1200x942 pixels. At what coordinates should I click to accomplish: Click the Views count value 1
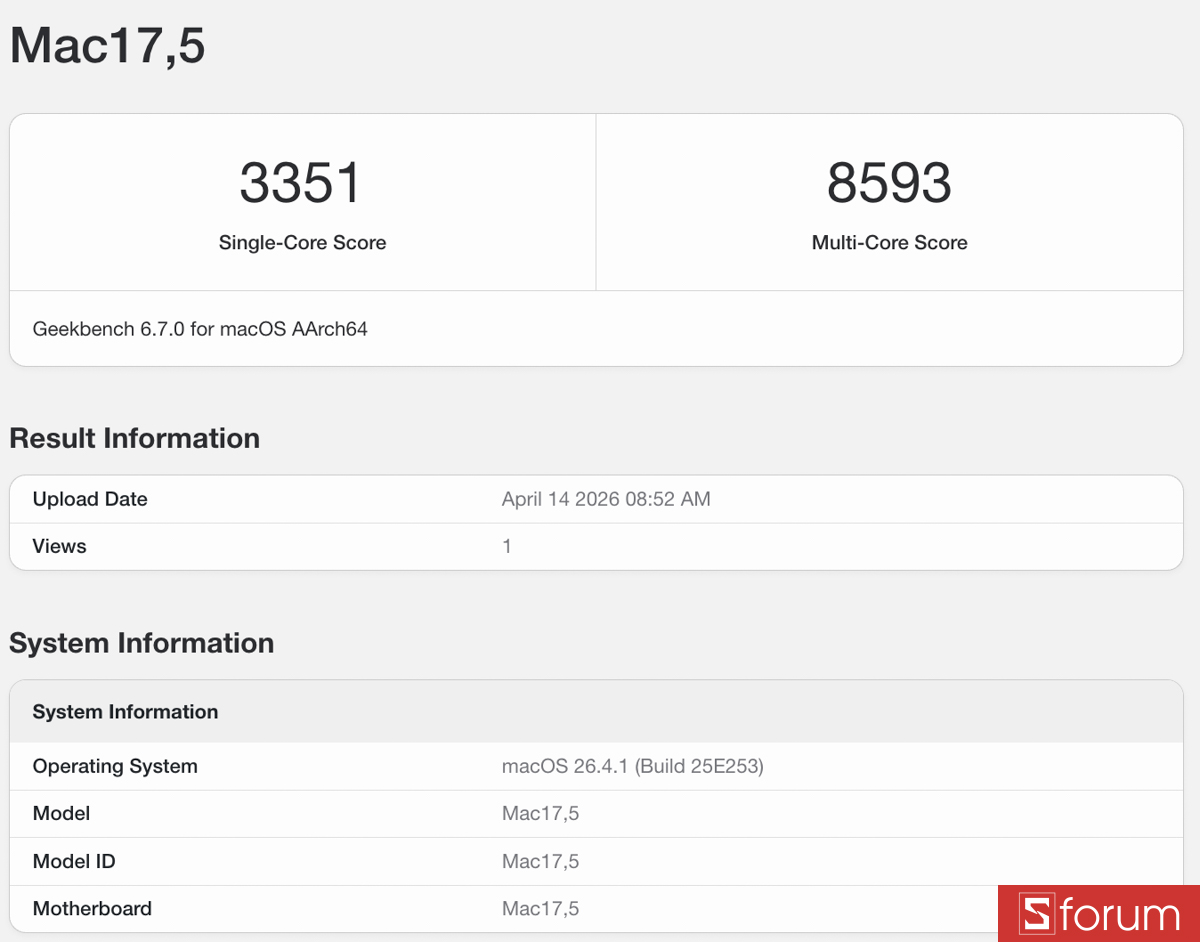point(507,546)
